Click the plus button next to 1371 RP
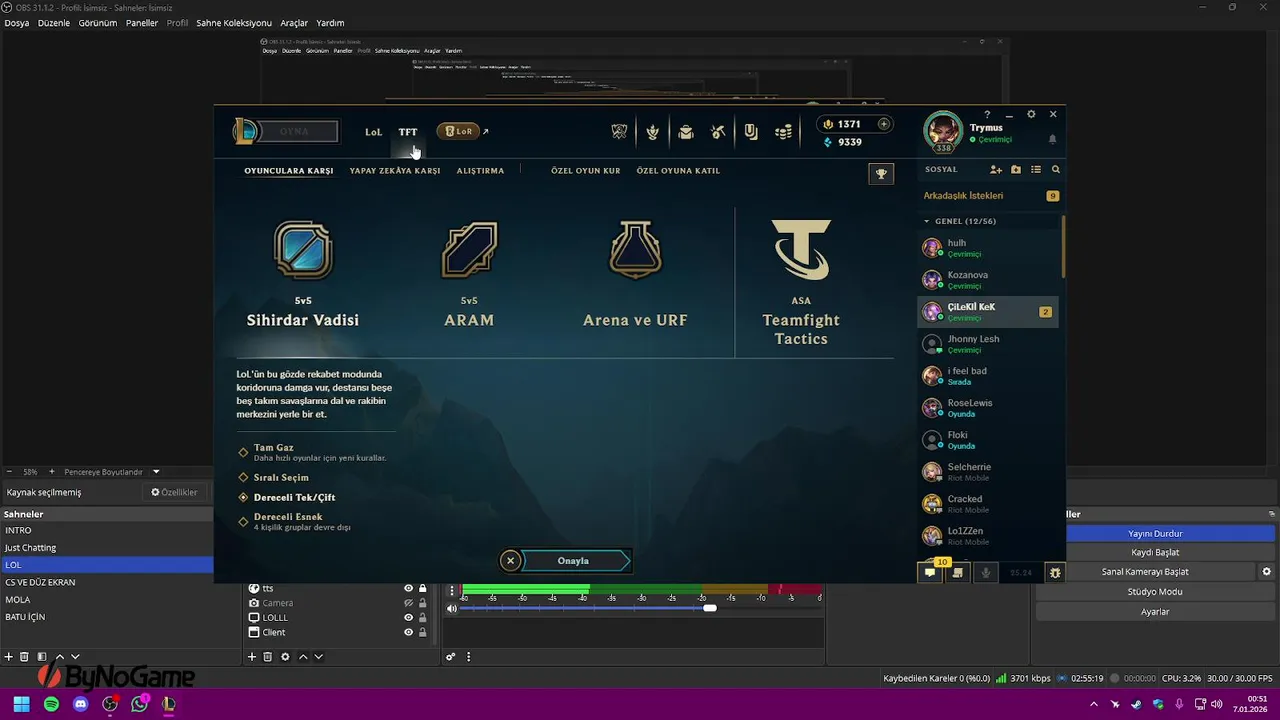This screenshot has width=1280, height=720. 884,124
